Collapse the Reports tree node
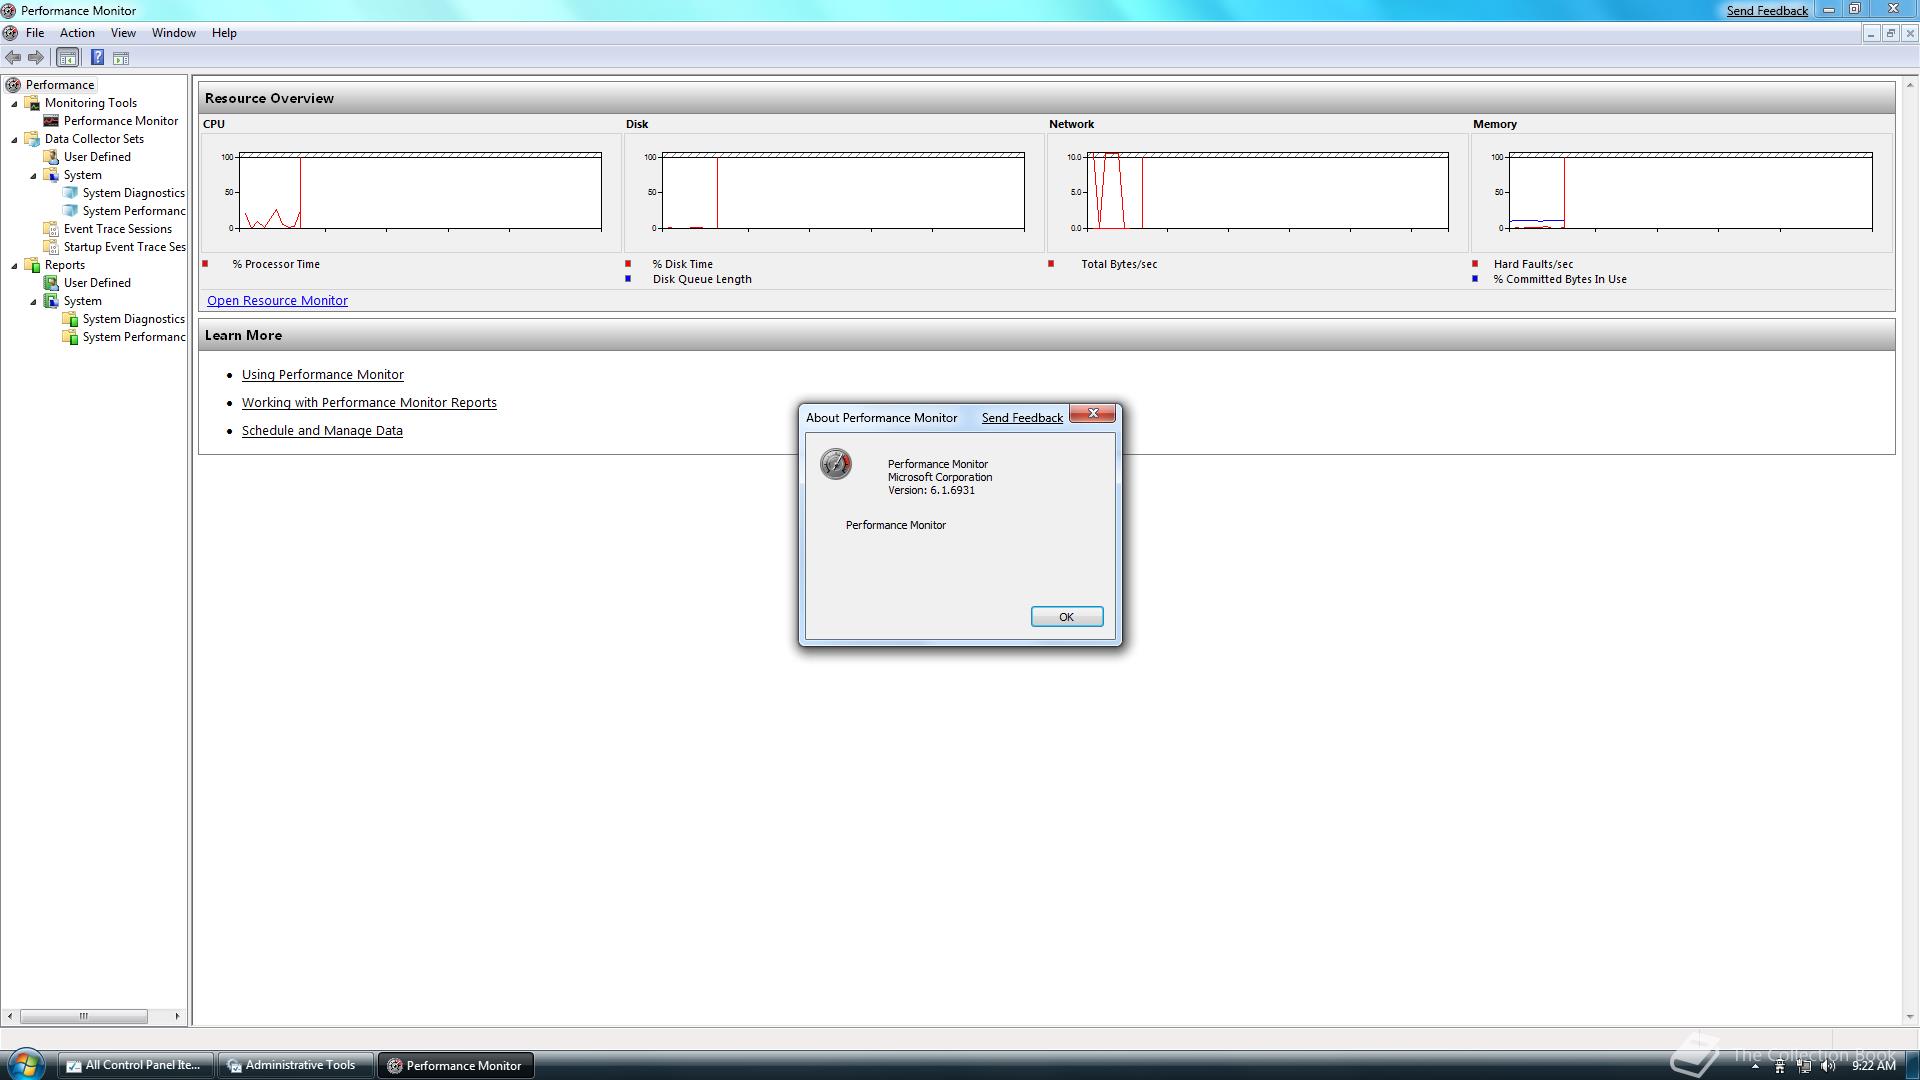This screenshot has height=1080, width=1920. pos(14,266)
